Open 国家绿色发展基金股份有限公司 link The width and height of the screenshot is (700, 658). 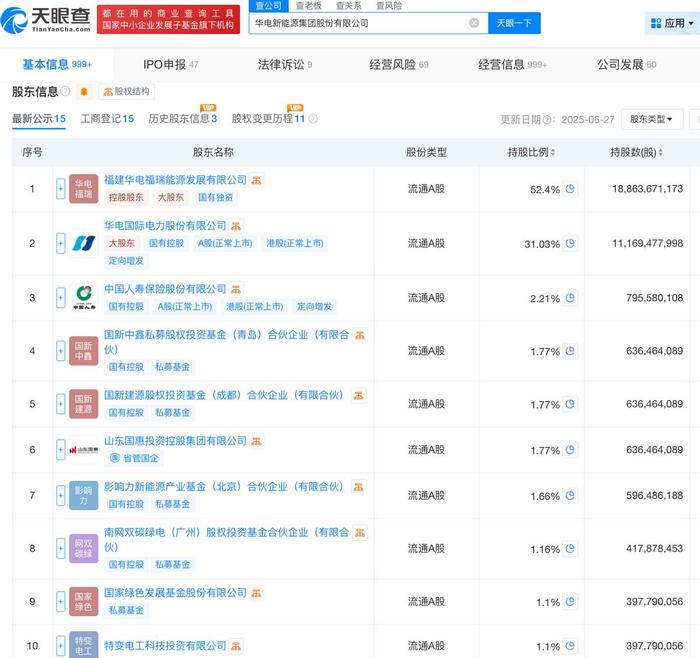[175, 592]
